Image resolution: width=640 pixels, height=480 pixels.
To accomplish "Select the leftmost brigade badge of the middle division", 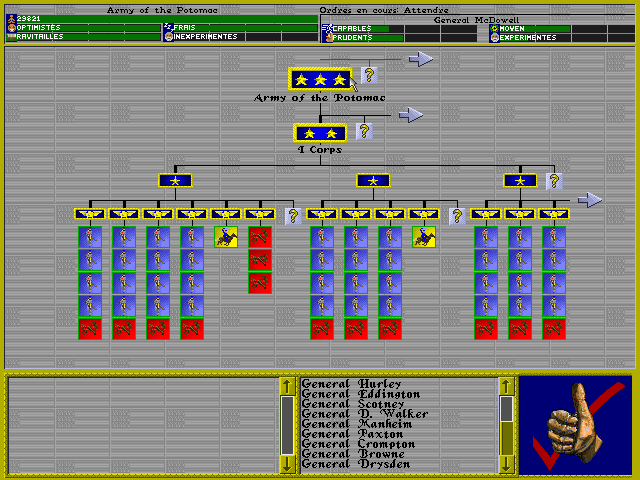I will tap(322, 214).
